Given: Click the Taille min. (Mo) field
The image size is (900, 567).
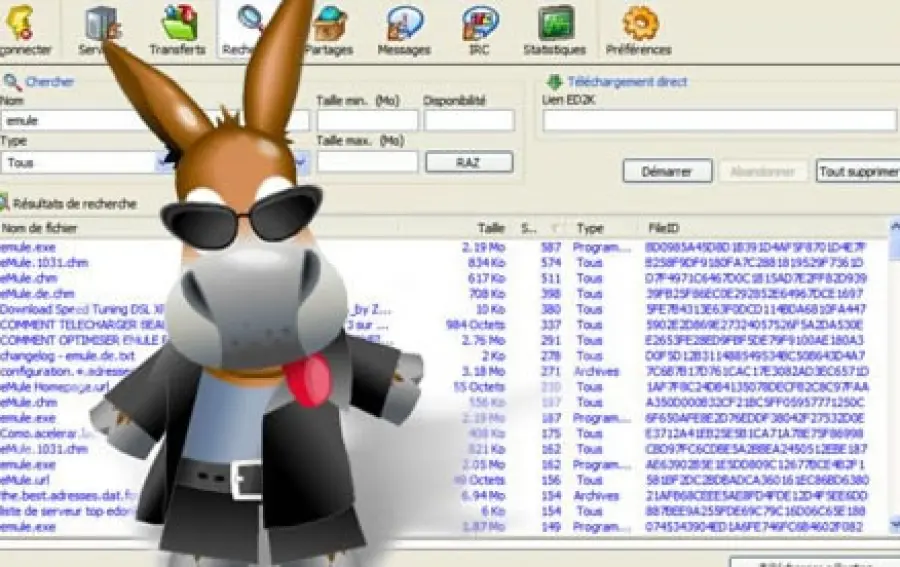Looking at the screenshot, I should point(367,121).
